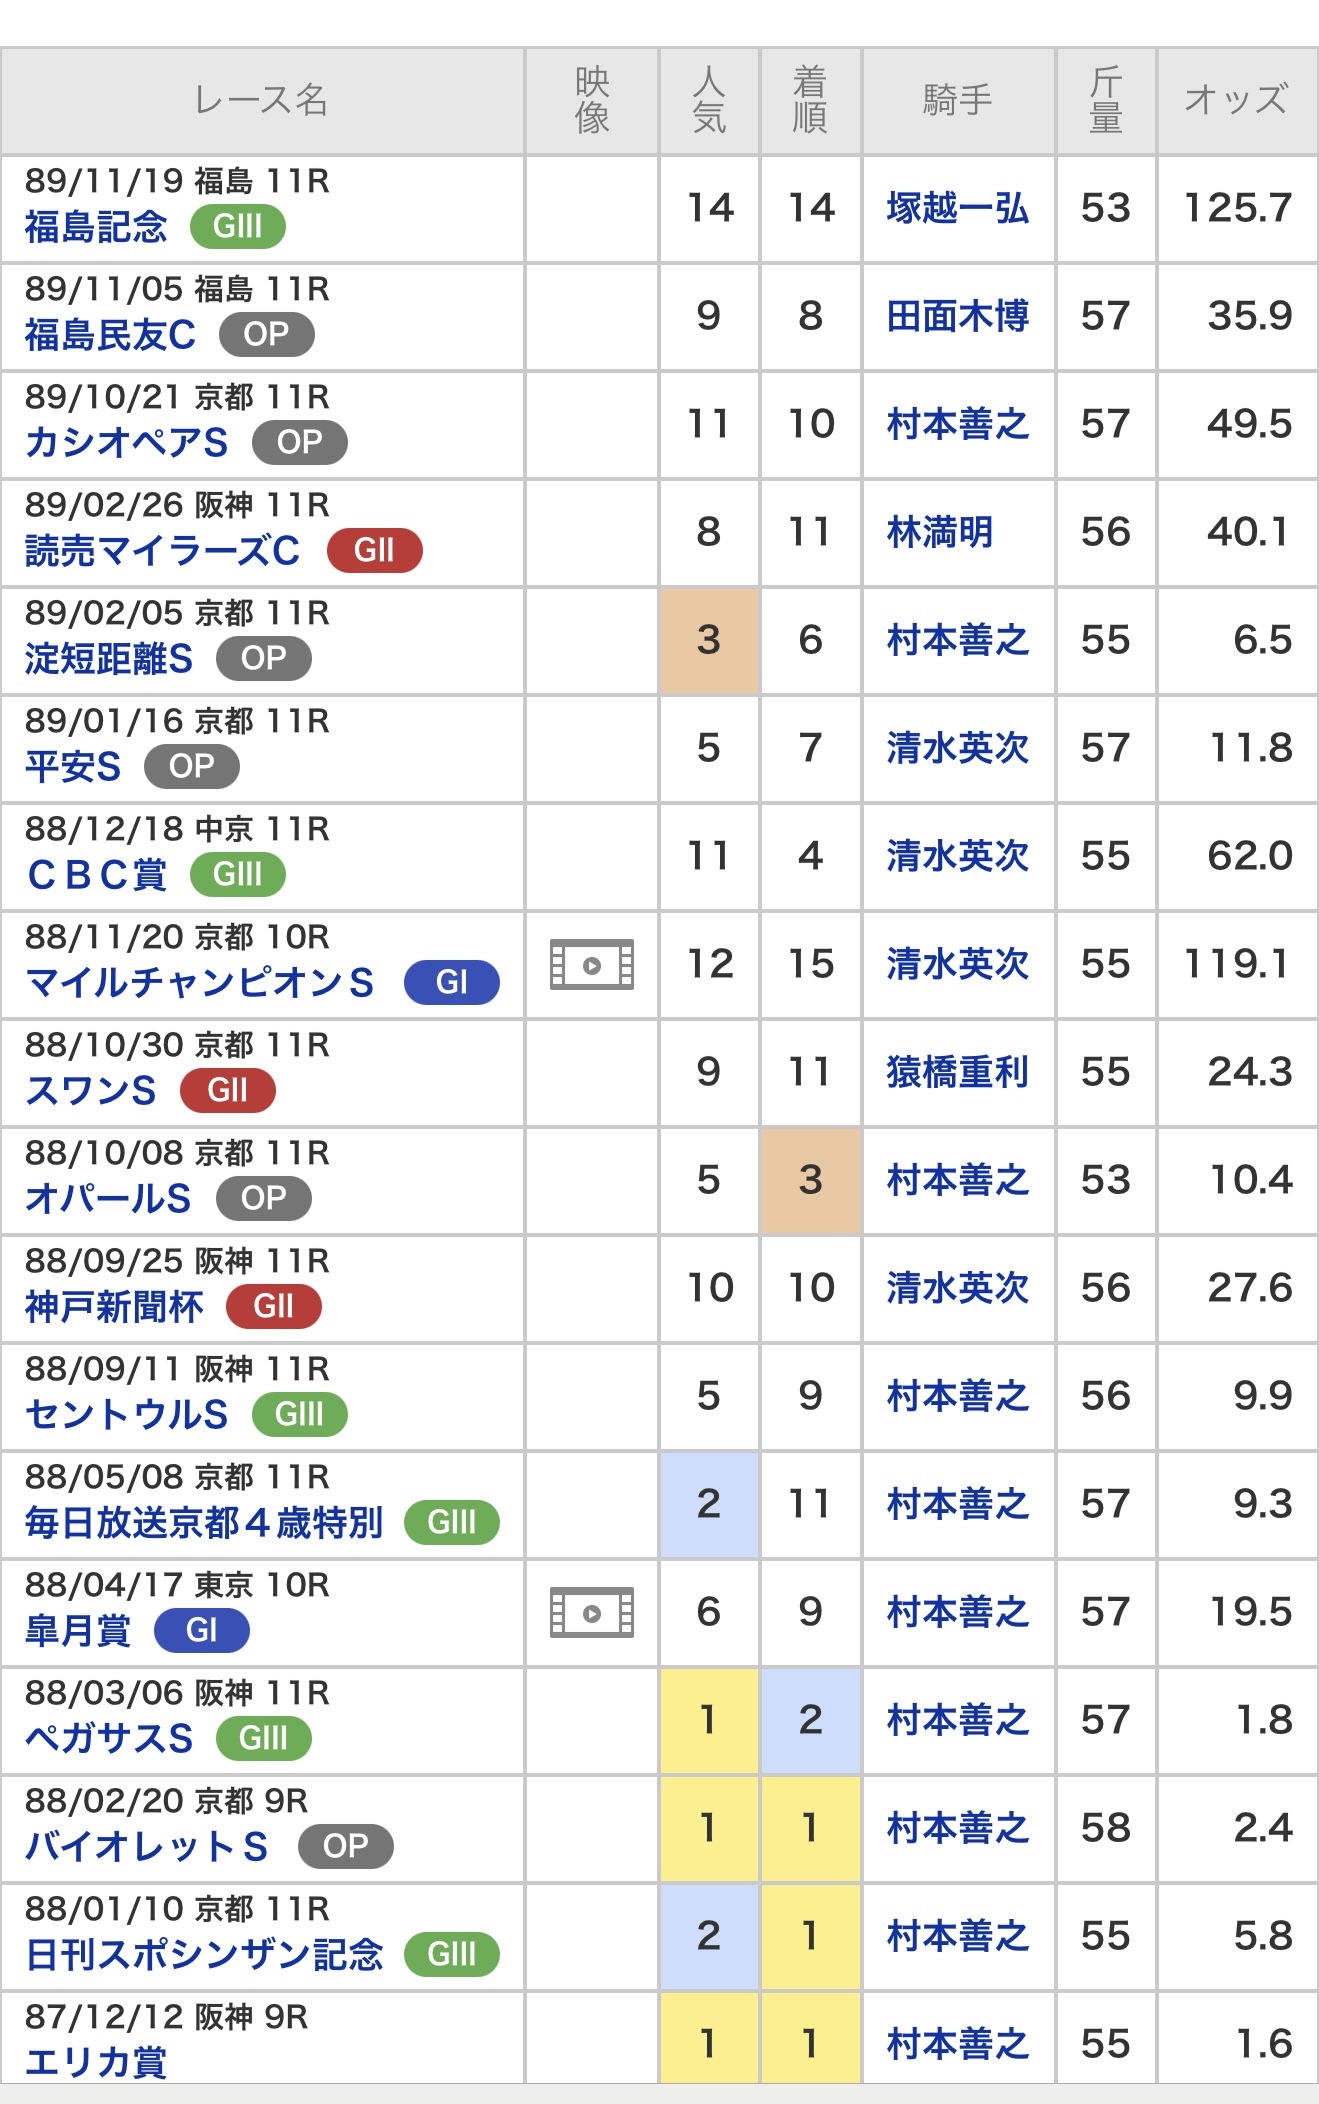Open jockey 猿橋重利 profile
Screen dimensions: 1319x2104
(x=957, y=1072)
